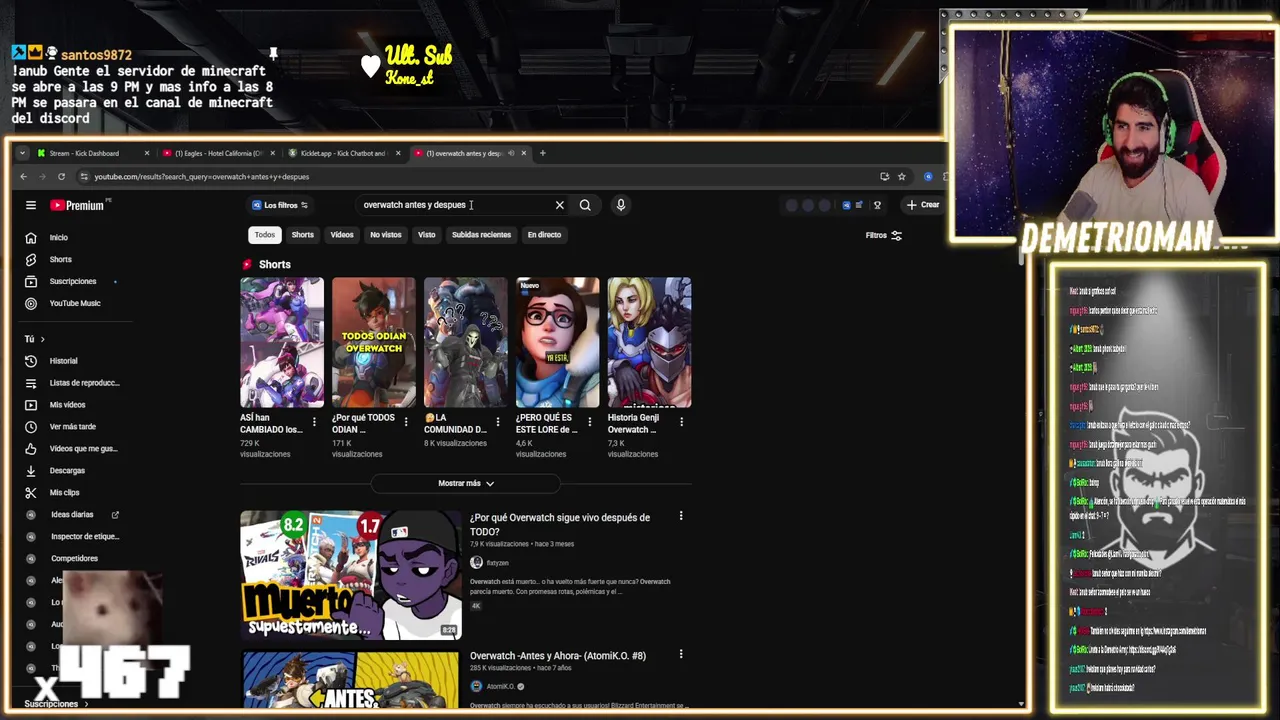Viewport: 1280px width, 720px height.
Task: Open a new browser tab with plus
Action: tap(543, 153)
